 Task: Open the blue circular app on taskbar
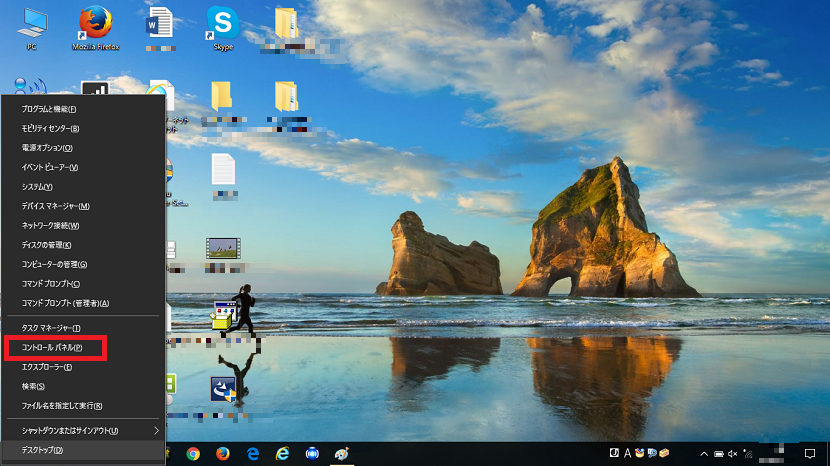tap(312, 454)
